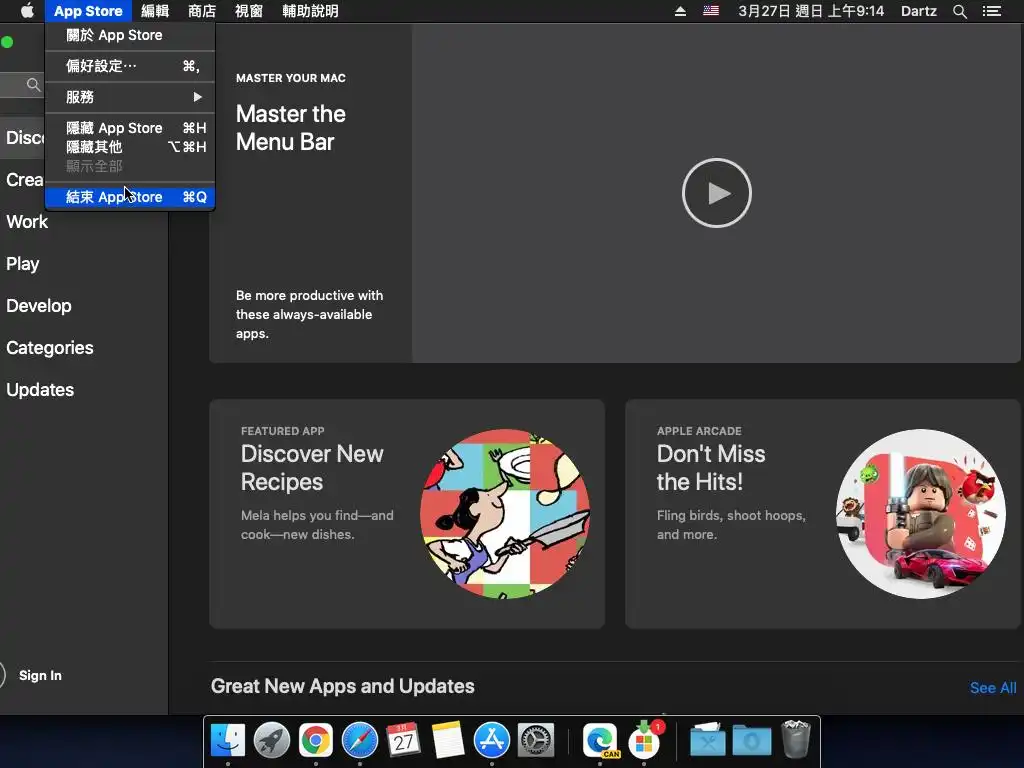
Task: Open the Updates sidebar section
Action: [x=40, y=390]
